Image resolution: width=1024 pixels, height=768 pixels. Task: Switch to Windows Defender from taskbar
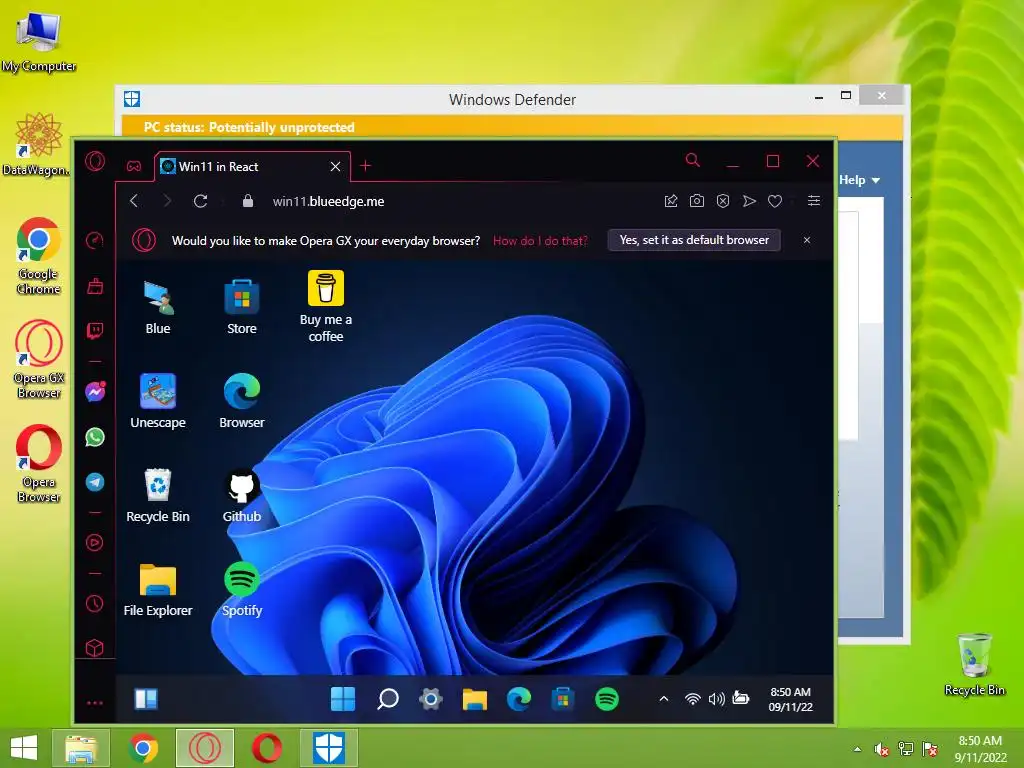tap(328, 748)
